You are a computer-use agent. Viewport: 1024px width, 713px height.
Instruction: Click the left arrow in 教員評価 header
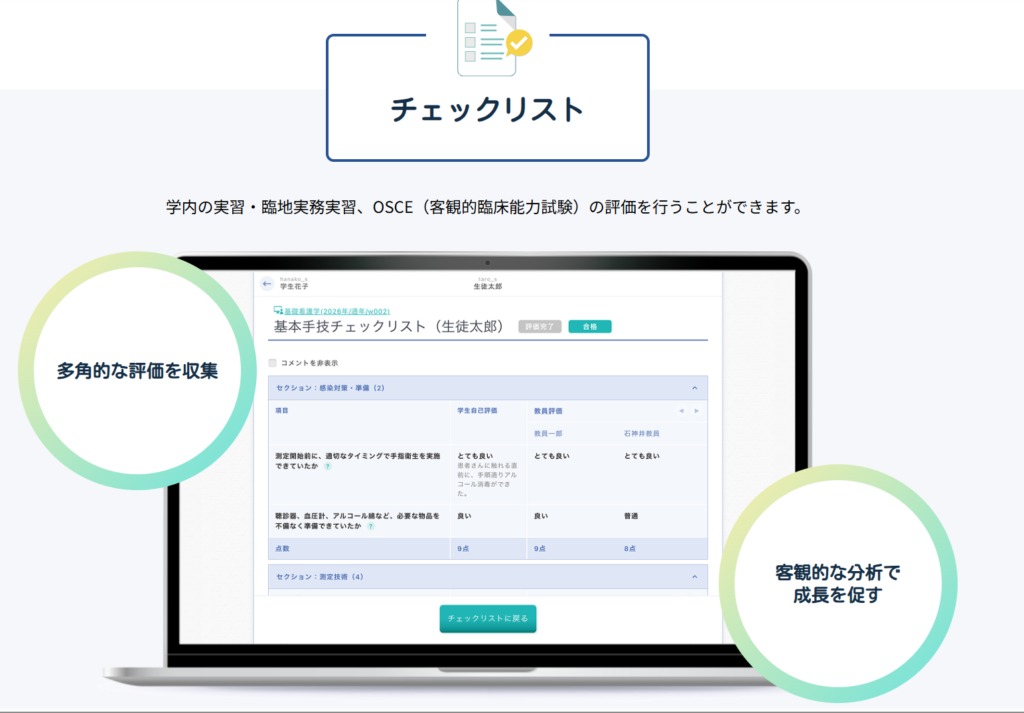click(x=682, y=411)
